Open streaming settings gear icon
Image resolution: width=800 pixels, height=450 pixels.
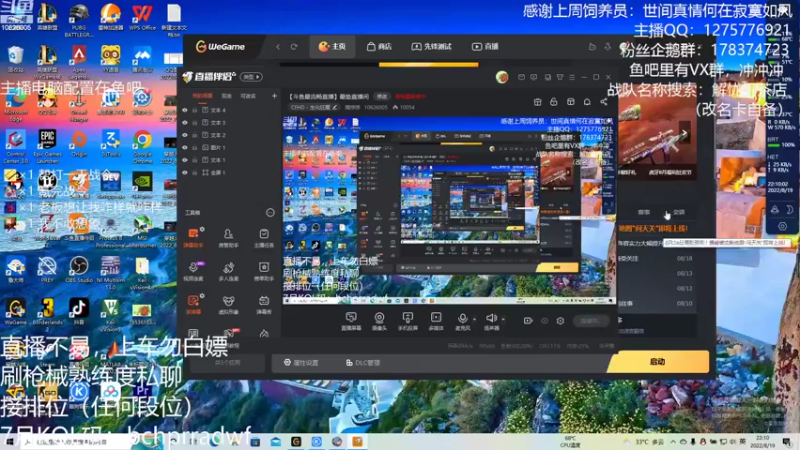point(560,321)
